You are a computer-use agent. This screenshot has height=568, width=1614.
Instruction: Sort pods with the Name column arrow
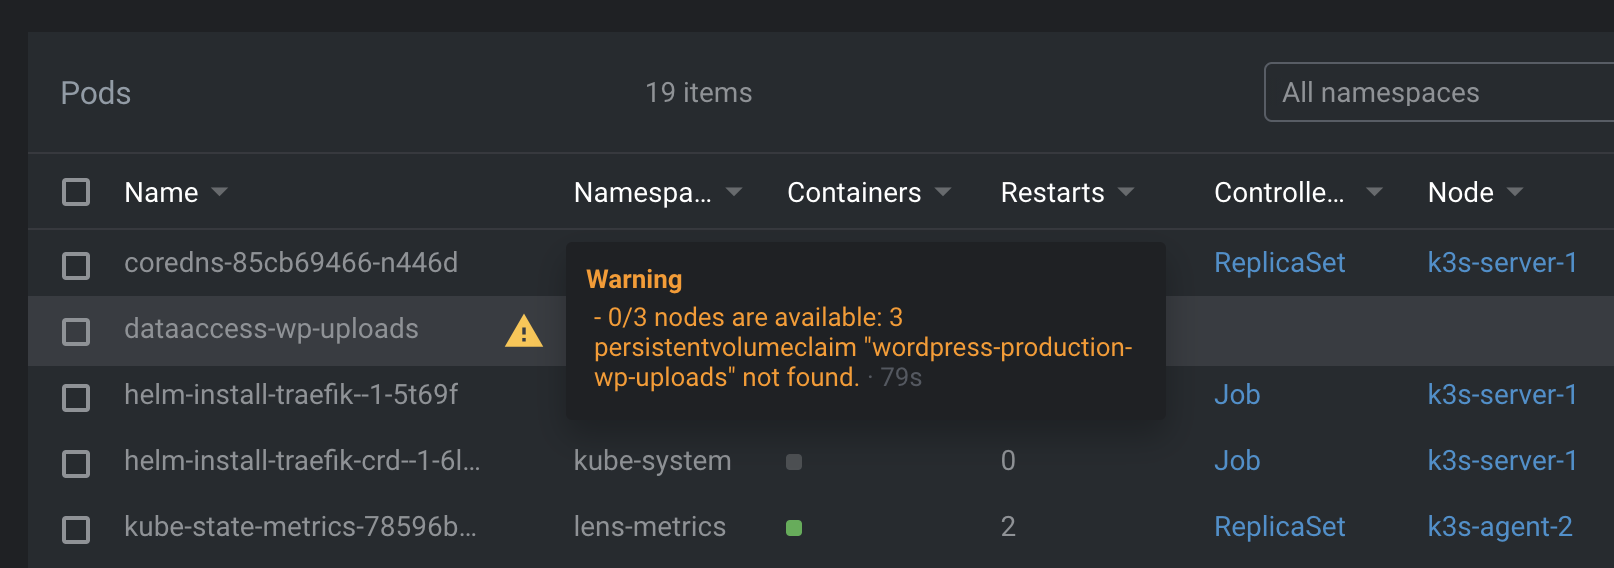pyautogui.click(x=219, y=192)
